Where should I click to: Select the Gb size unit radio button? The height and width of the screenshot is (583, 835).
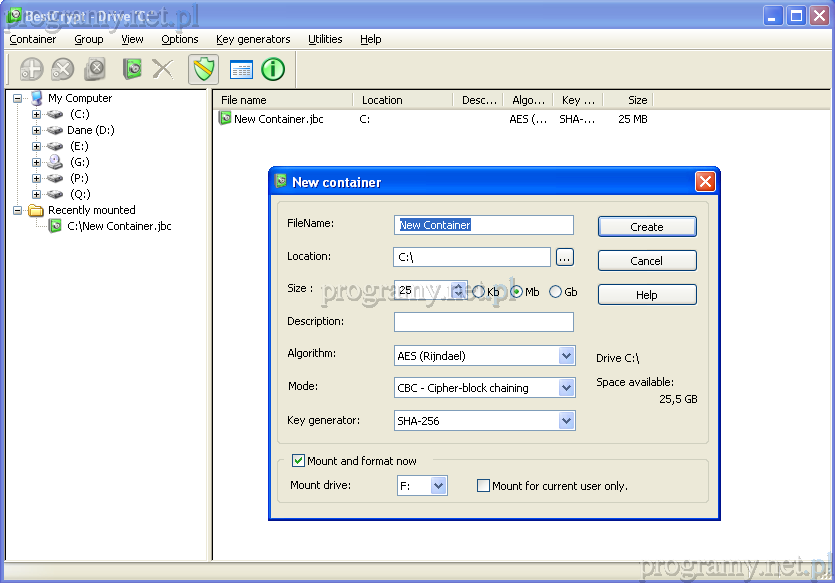(x=556, y=292)
